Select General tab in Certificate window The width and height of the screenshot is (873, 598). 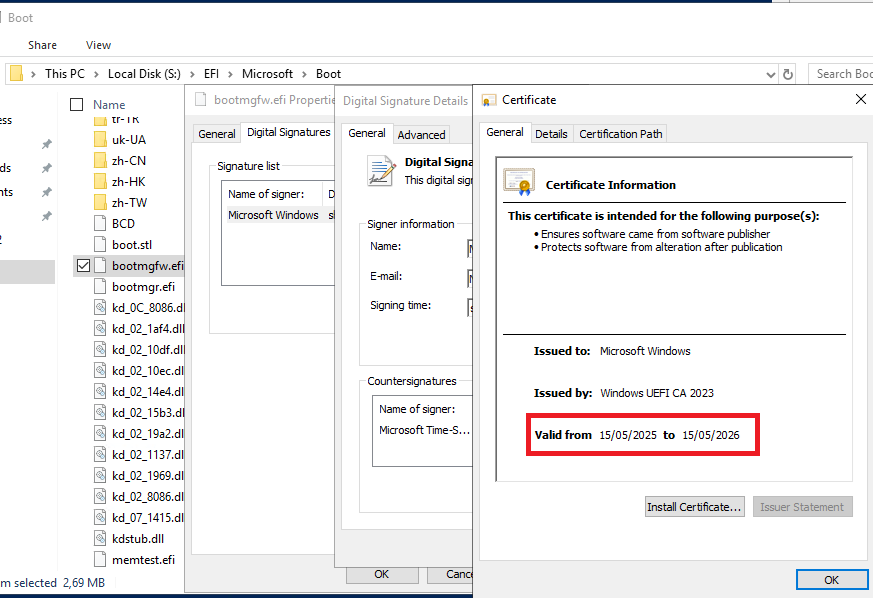pos(504,133)
